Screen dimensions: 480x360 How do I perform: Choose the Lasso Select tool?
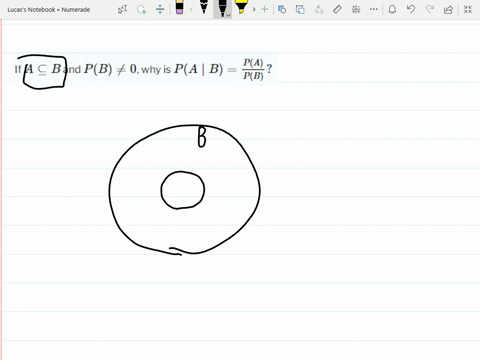pyautogui.click(x=142, y=9)
